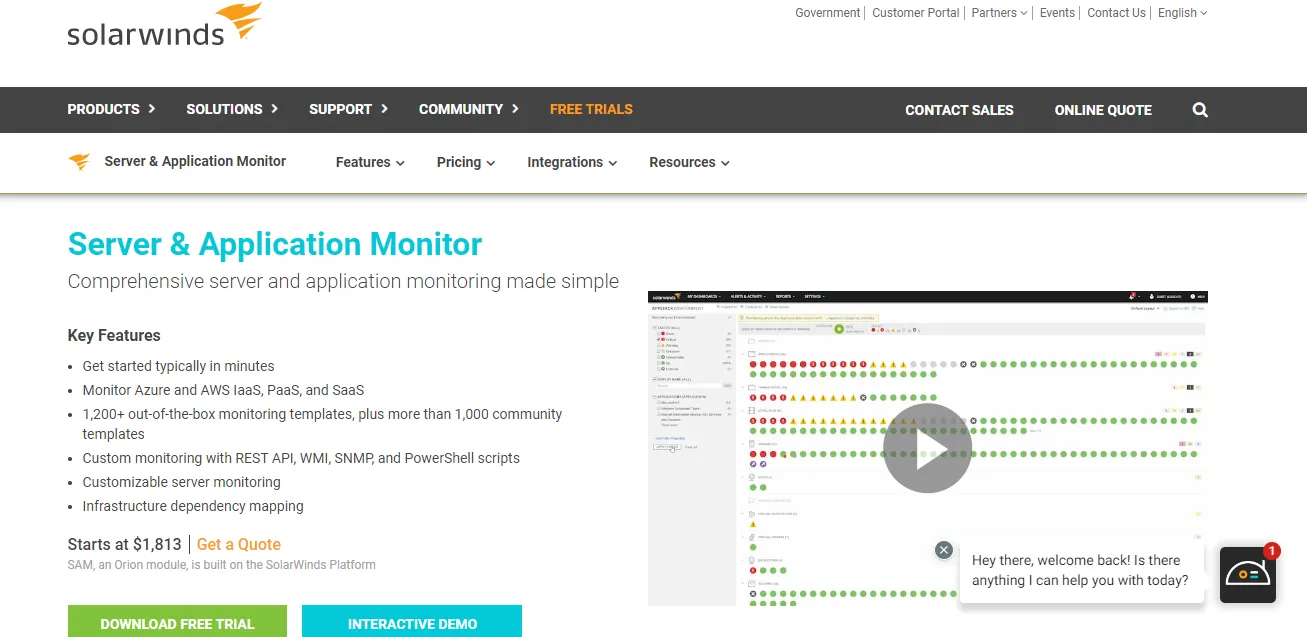
Task: Open the Events page
Action: pos(1057,13)
